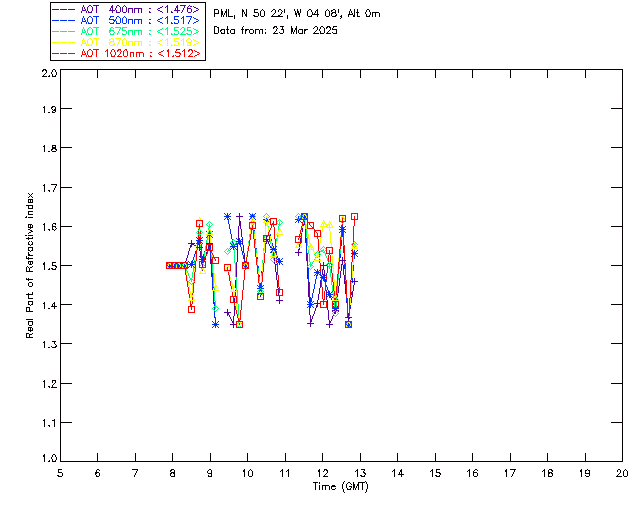Click the 1.5 tick label on y-axis
This screenshot has height=512, width=640.
pyautogui.click(x=48, y=266)
